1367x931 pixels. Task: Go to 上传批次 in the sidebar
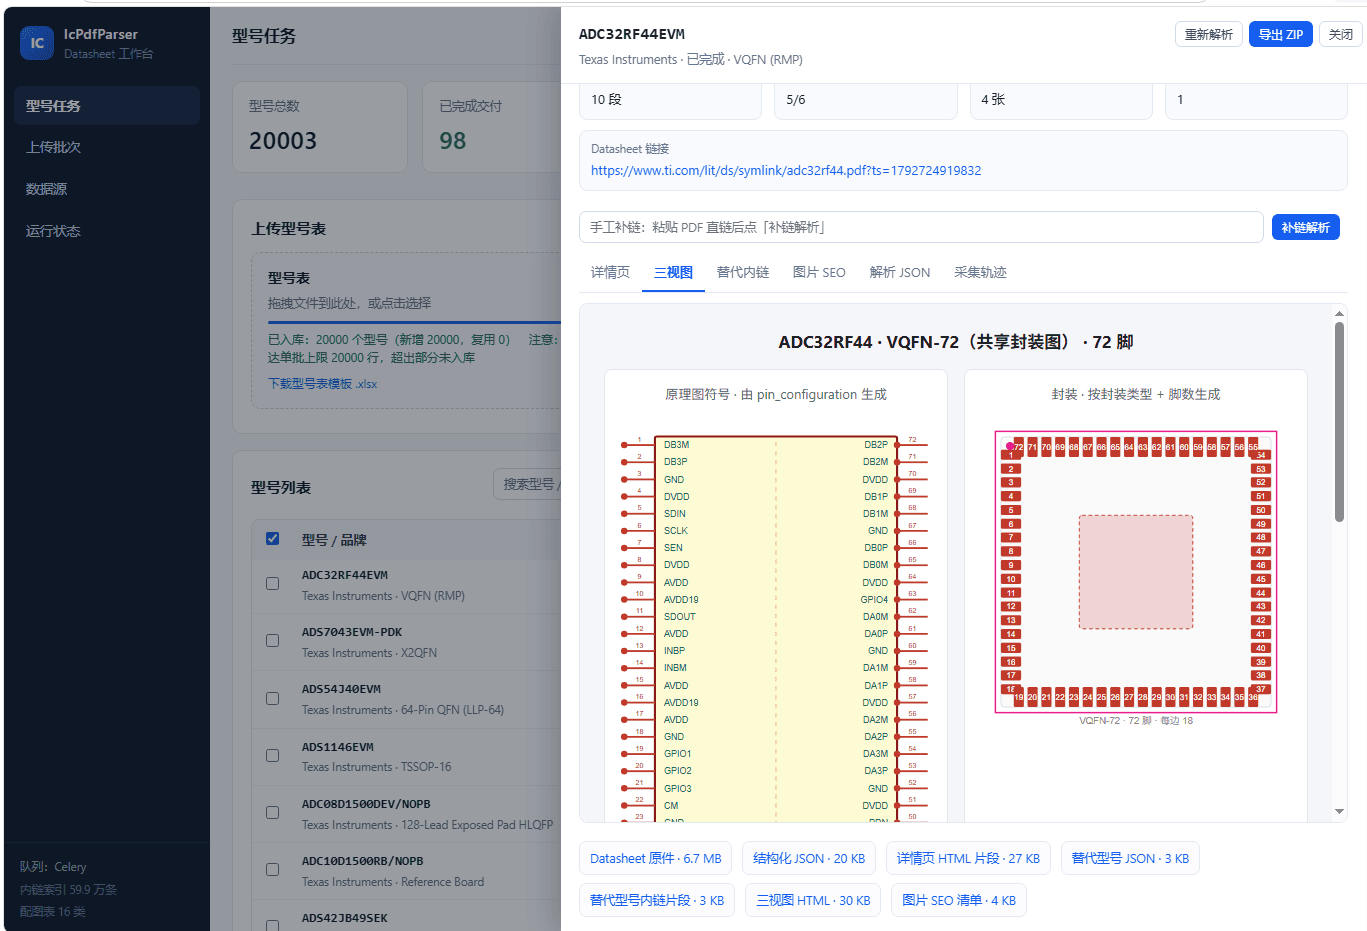107,147
